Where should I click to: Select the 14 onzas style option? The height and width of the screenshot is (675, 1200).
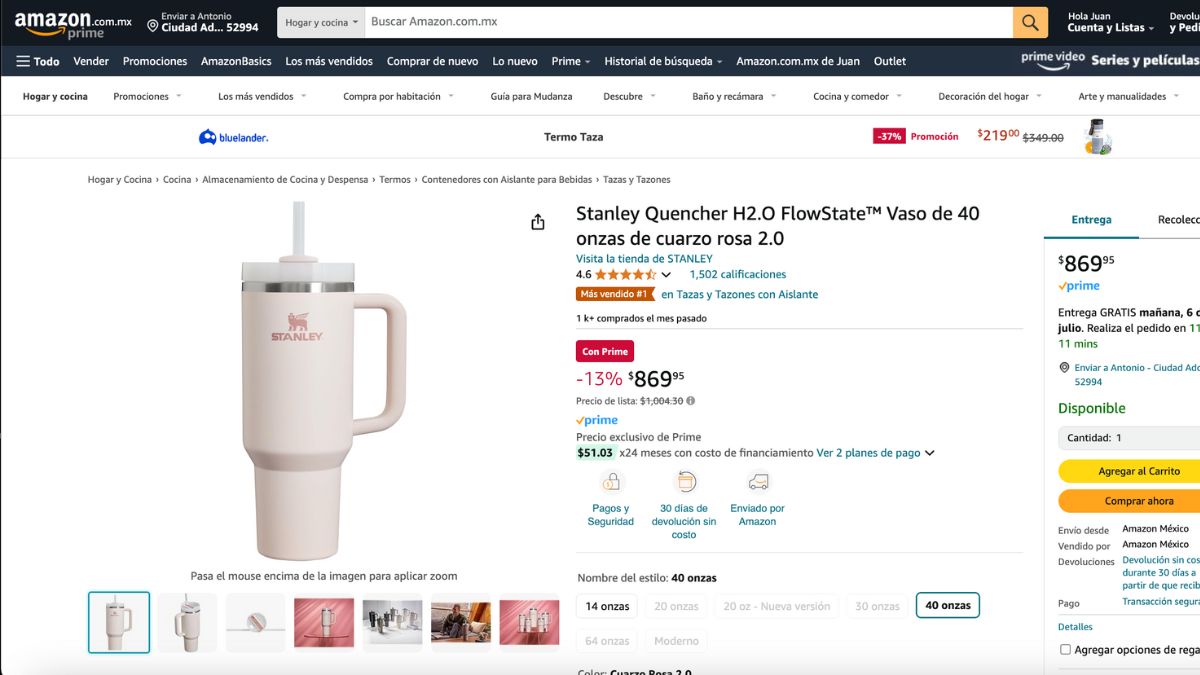[608, 606]
